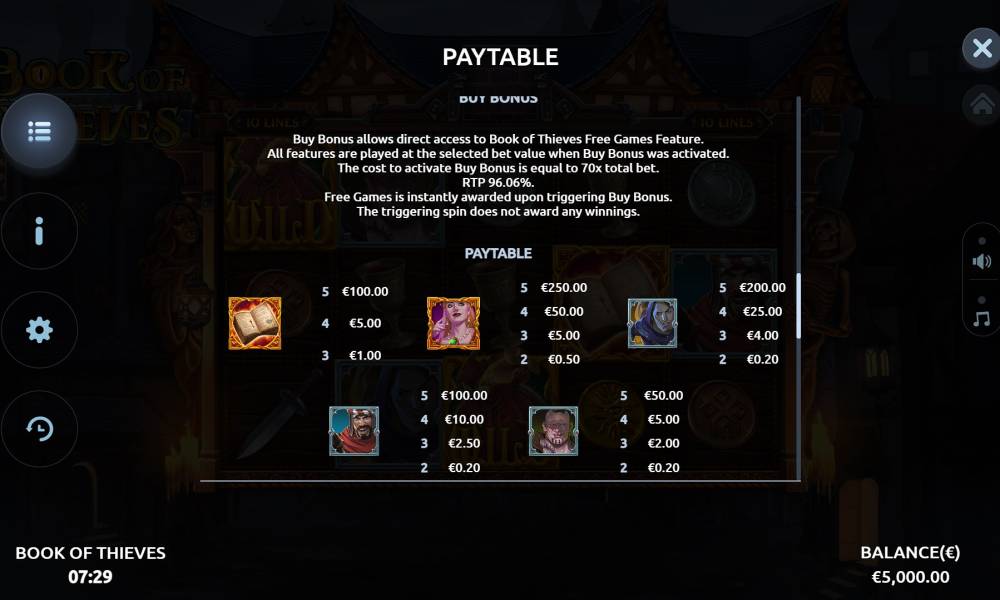This screenshot has width=1000, height=600.
Task: Open the game history clock icon
Action: [39, 428]
